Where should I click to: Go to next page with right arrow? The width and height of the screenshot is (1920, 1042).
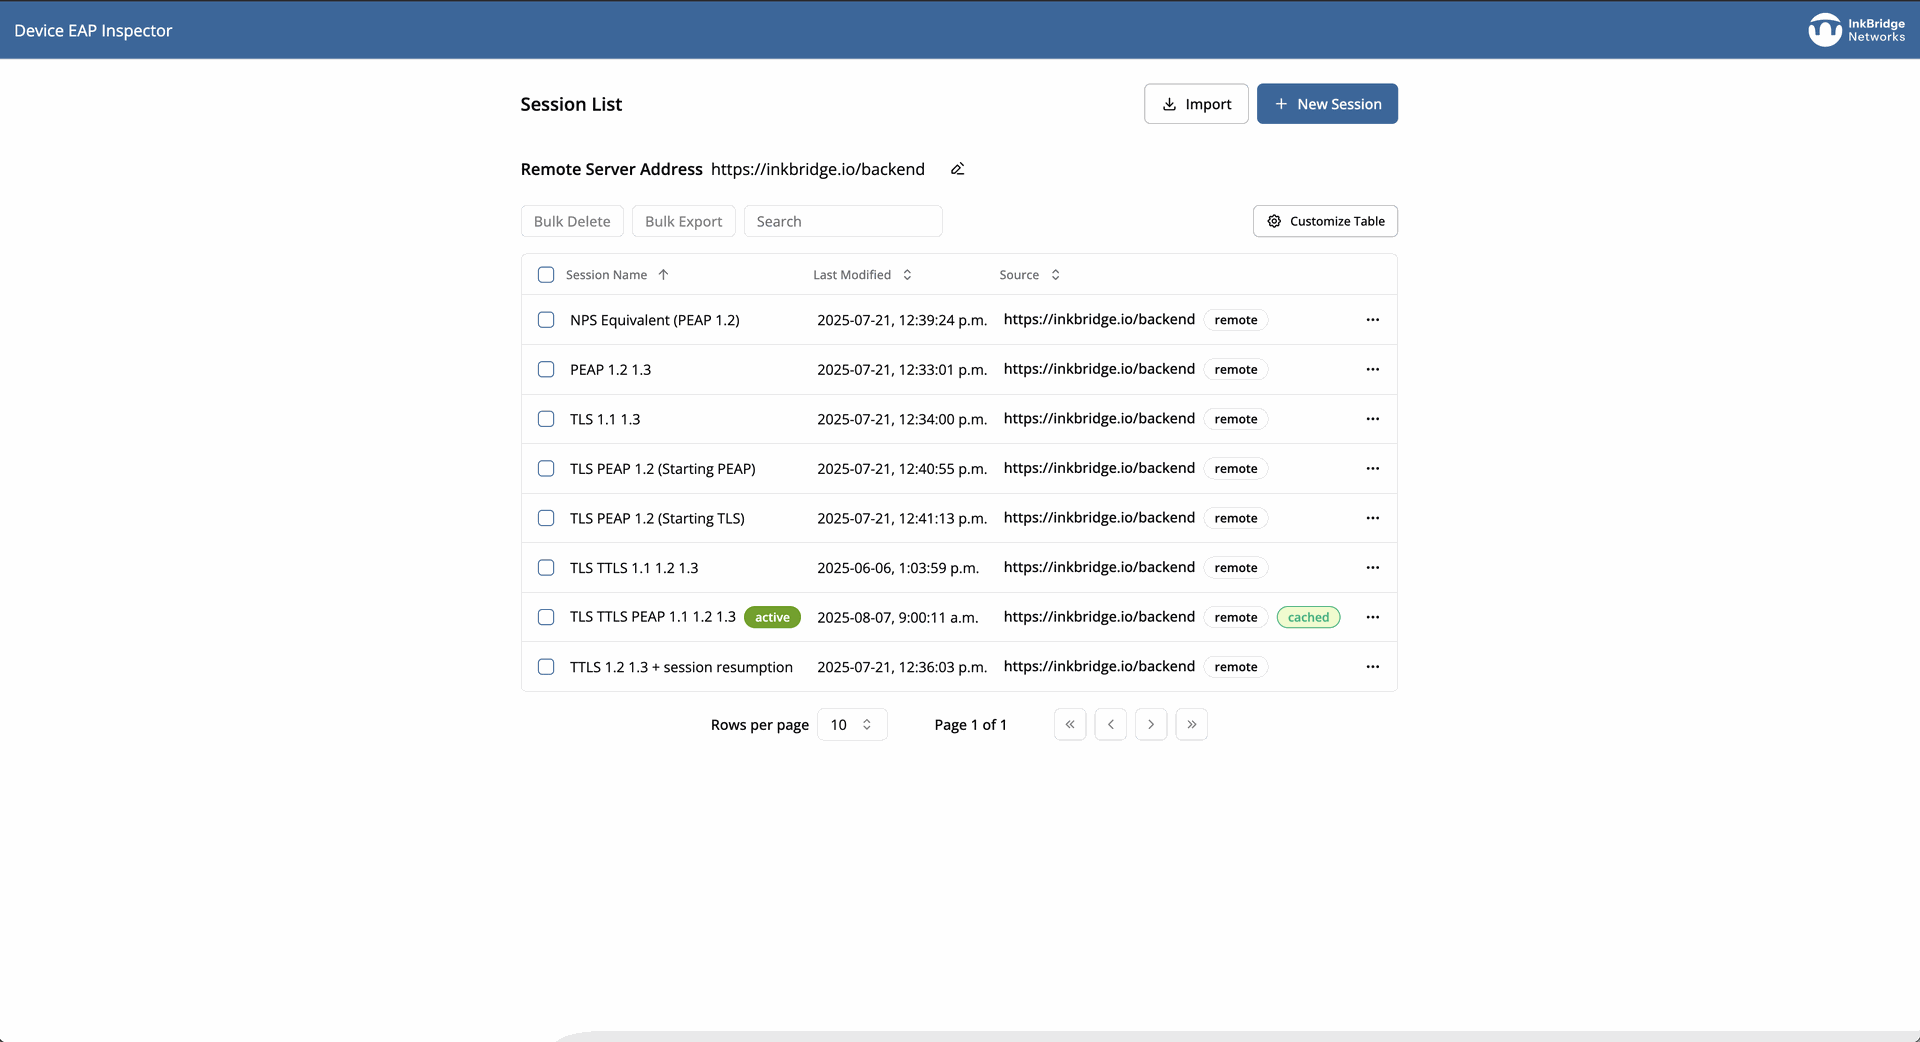click(x=1150, y=724)
